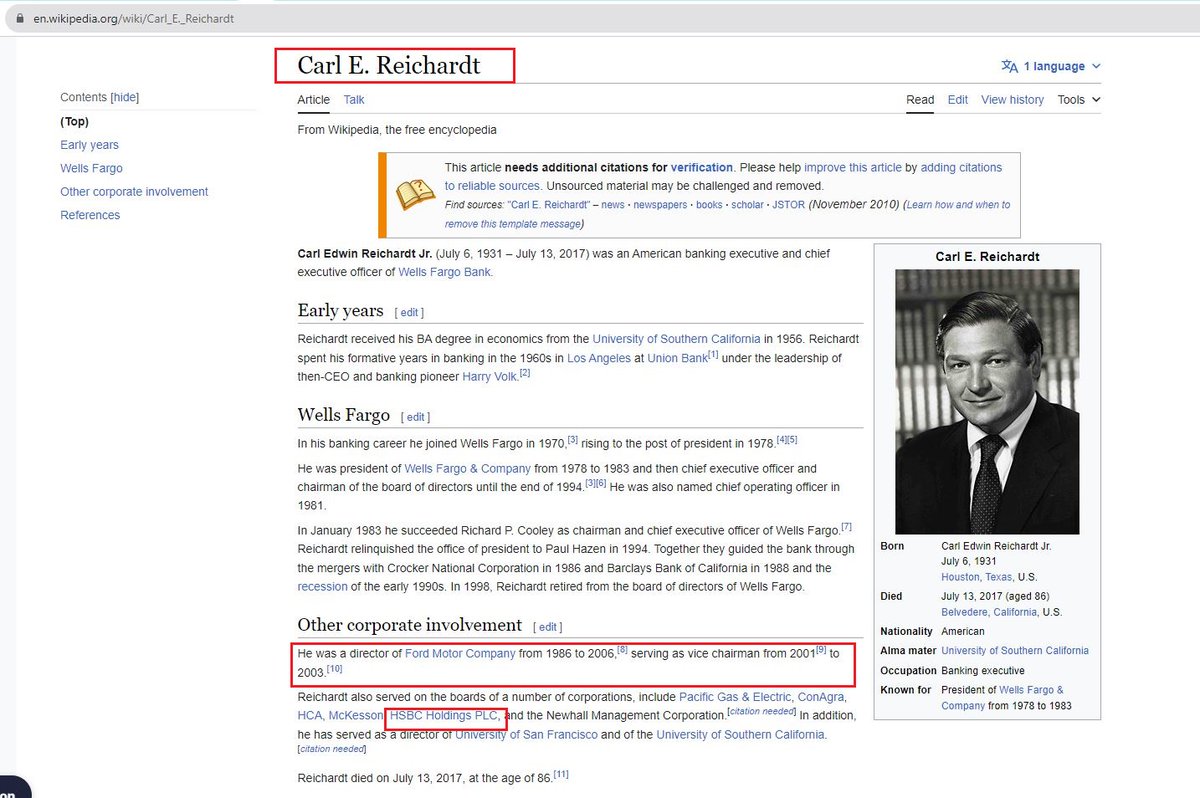Open the Tools dropdown menu
This screenshot has width=1200, height=798.
(1078, 100)
